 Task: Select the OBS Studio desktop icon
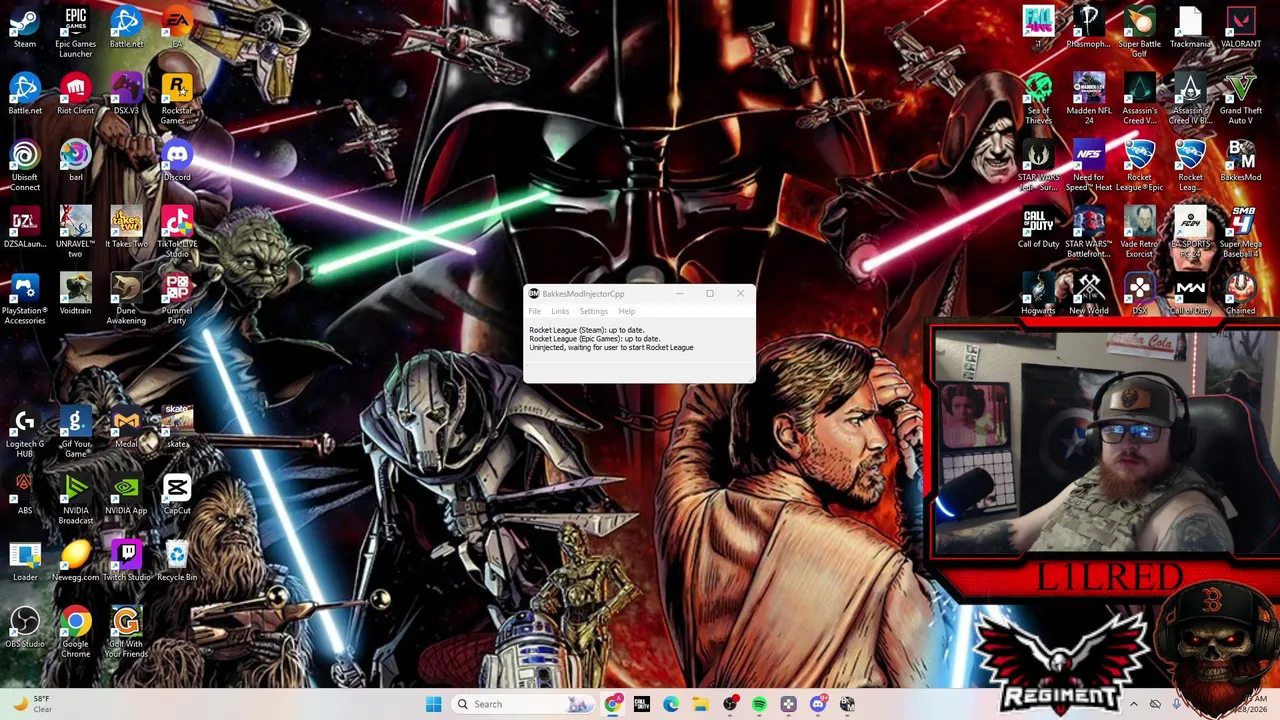(x=25, y=628)
